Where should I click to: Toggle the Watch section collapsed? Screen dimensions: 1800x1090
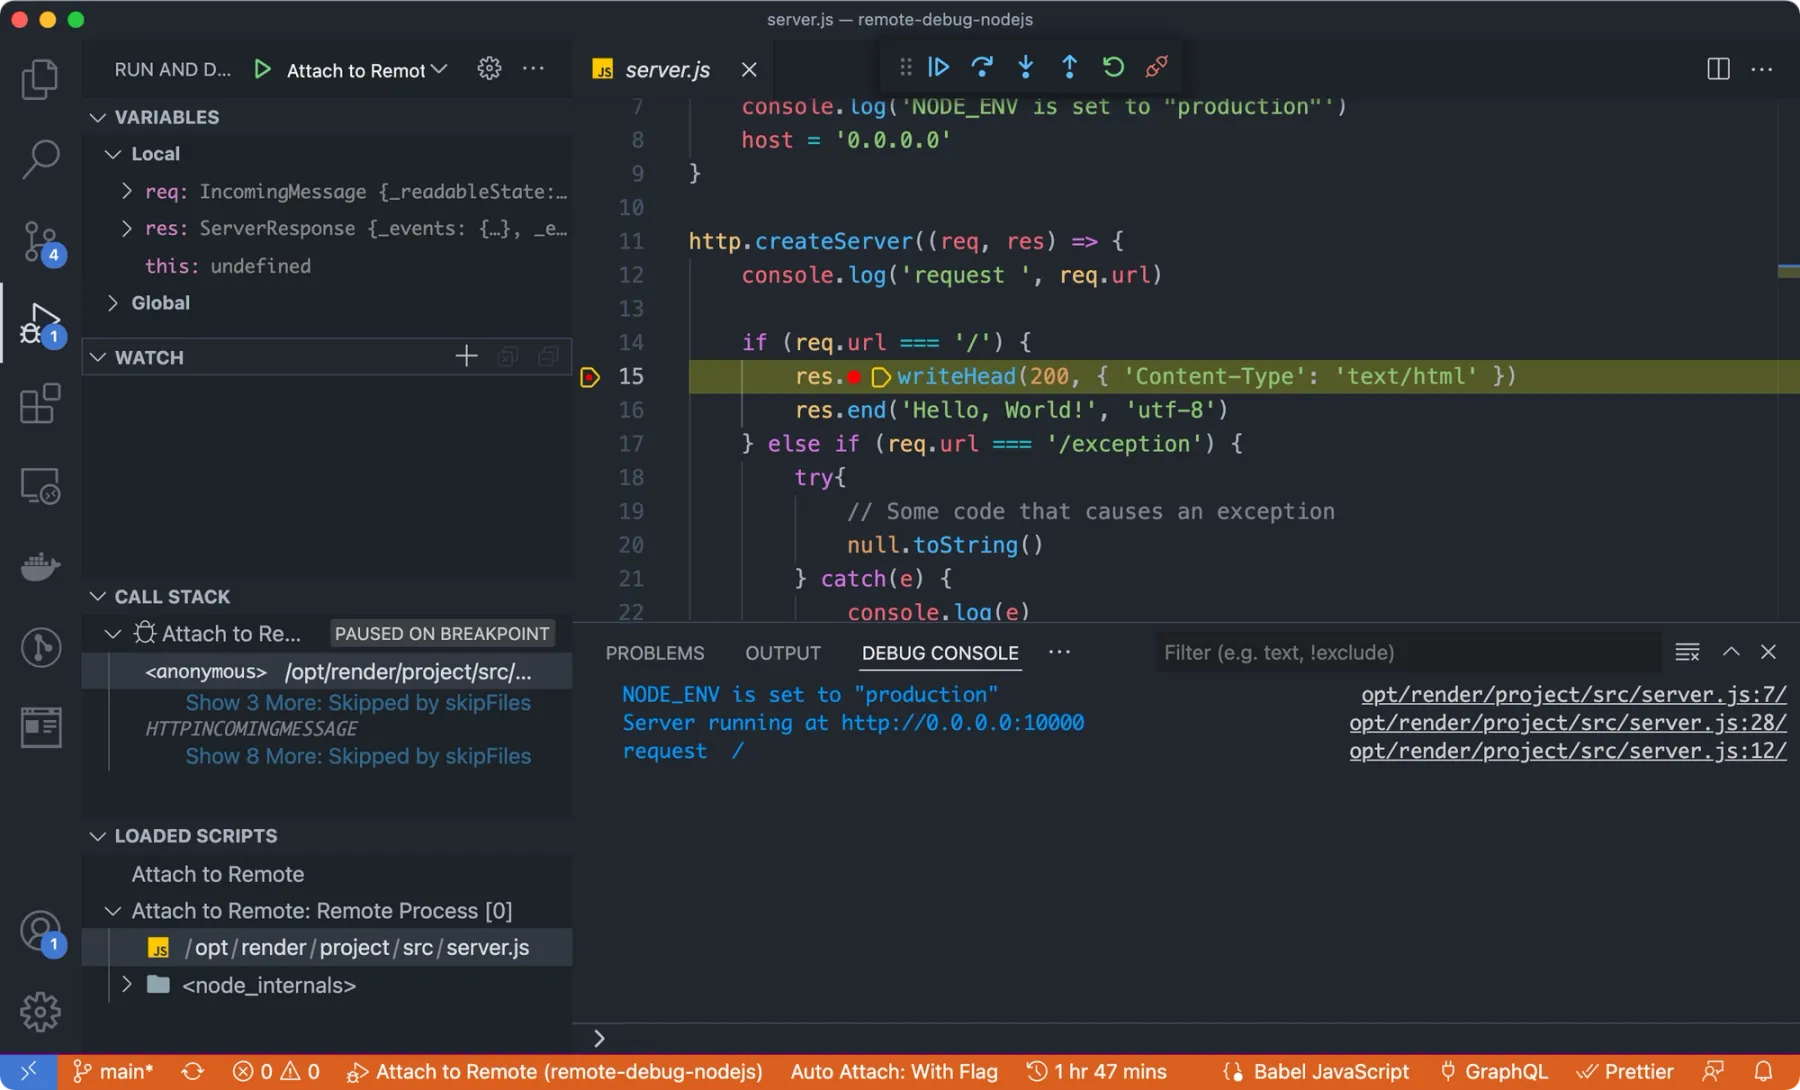pos(97,356)
